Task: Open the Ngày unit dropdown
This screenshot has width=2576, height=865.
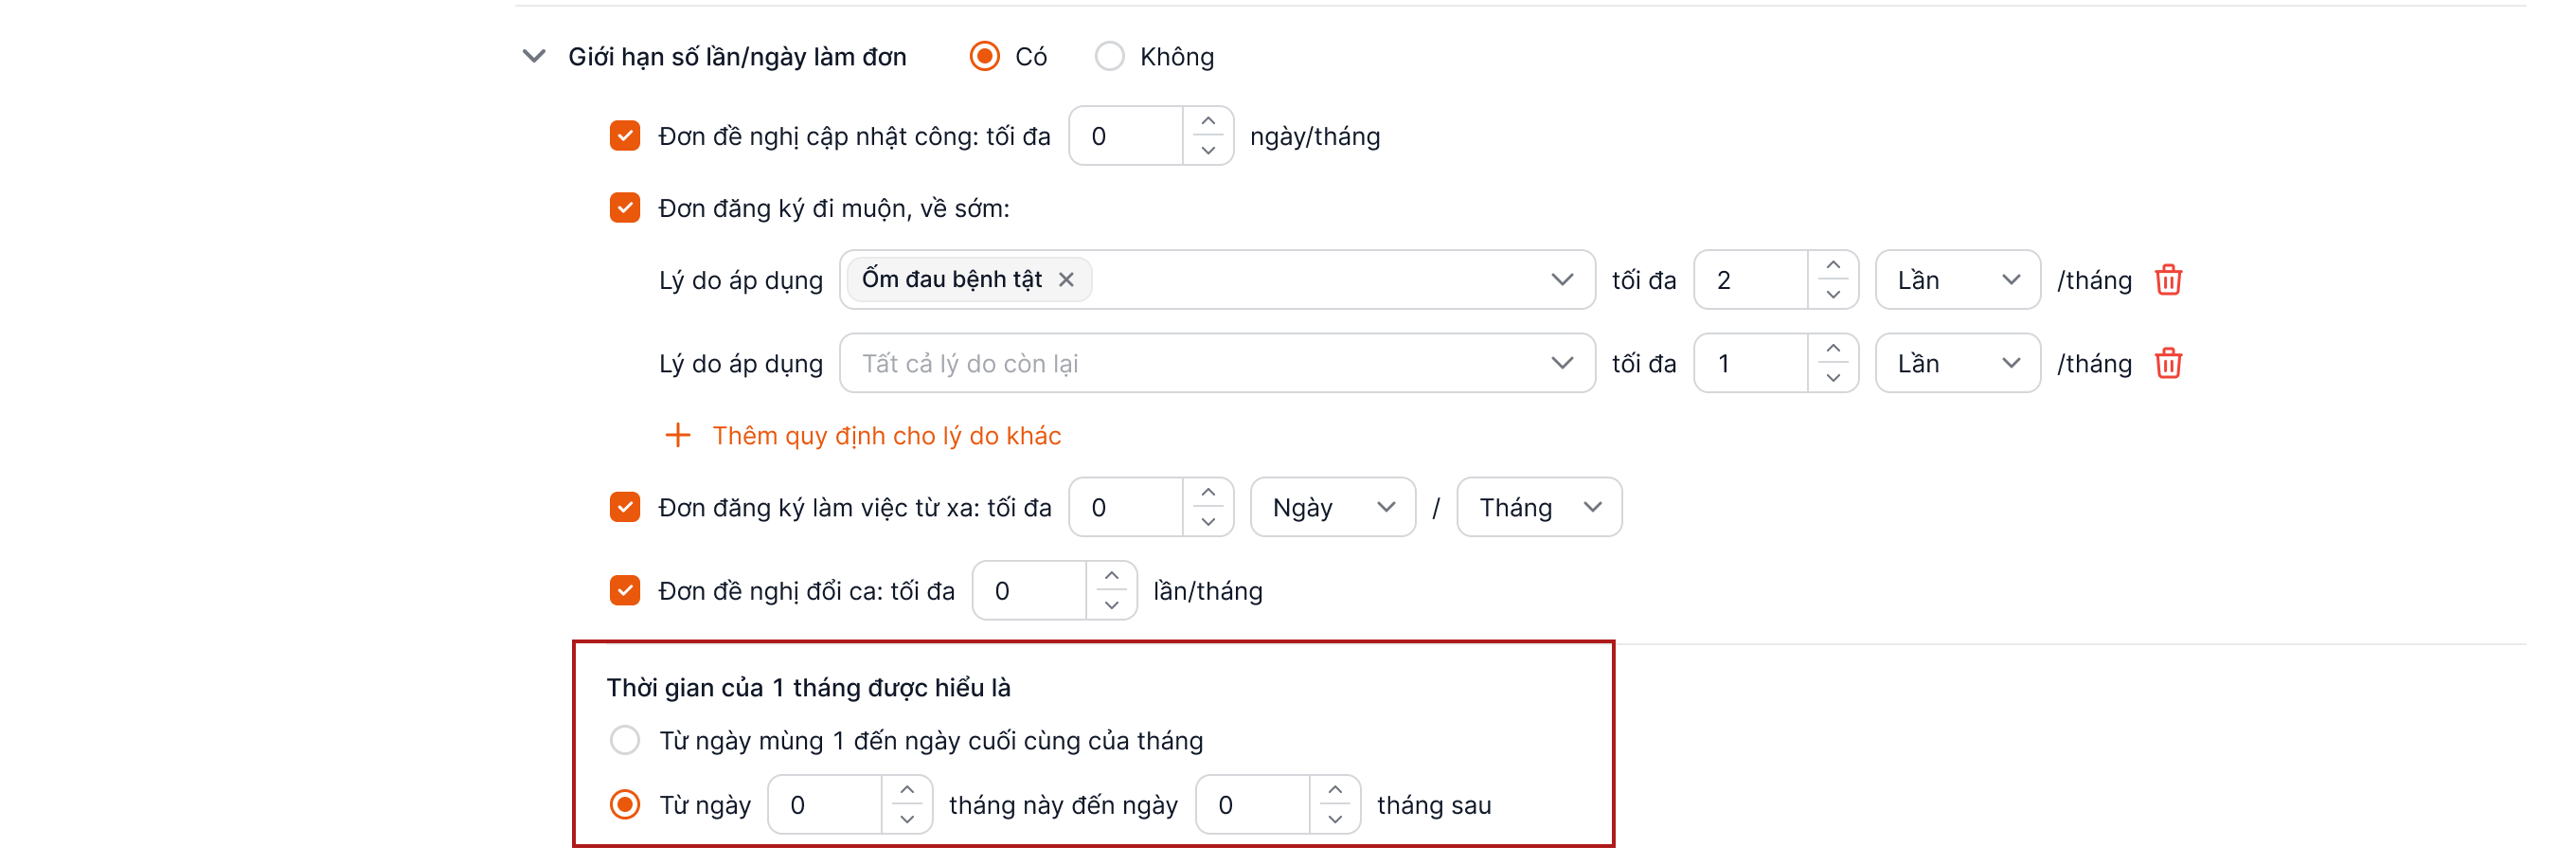Action: tap(1332, 508)
